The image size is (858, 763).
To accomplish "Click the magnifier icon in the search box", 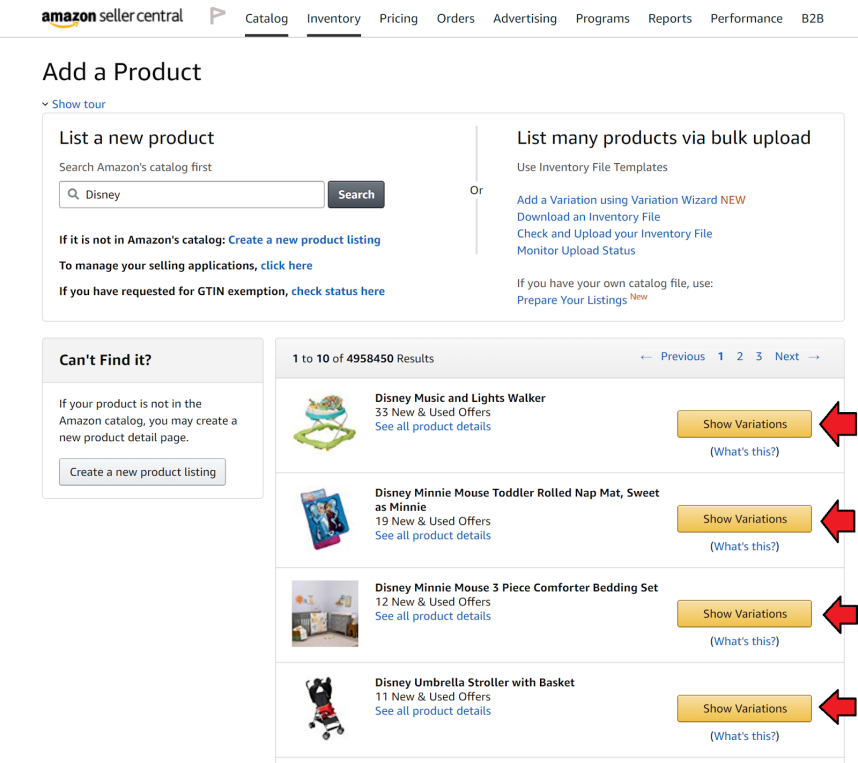I will tap(73, 195).
